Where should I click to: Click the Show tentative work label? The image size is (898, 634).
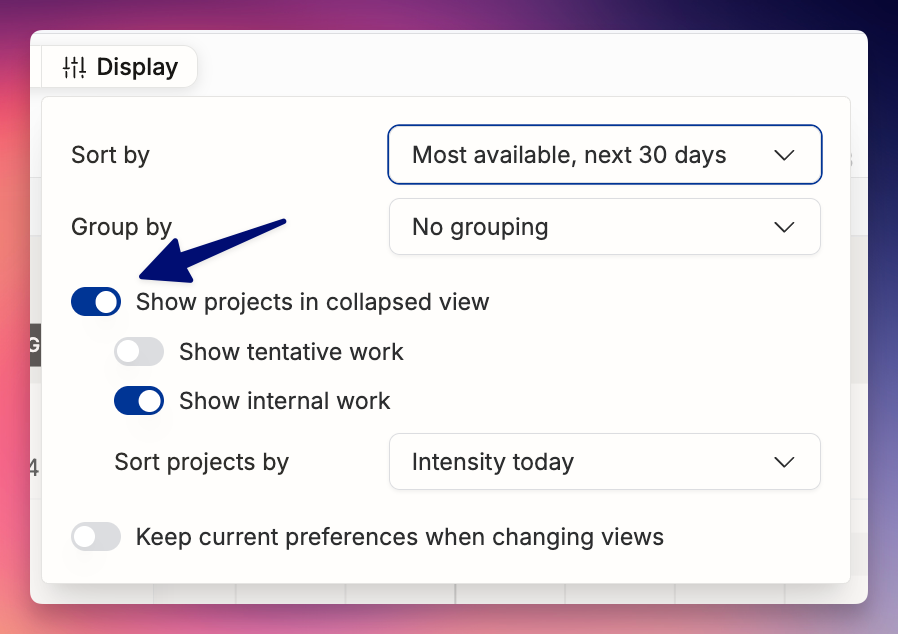(291, 352)
